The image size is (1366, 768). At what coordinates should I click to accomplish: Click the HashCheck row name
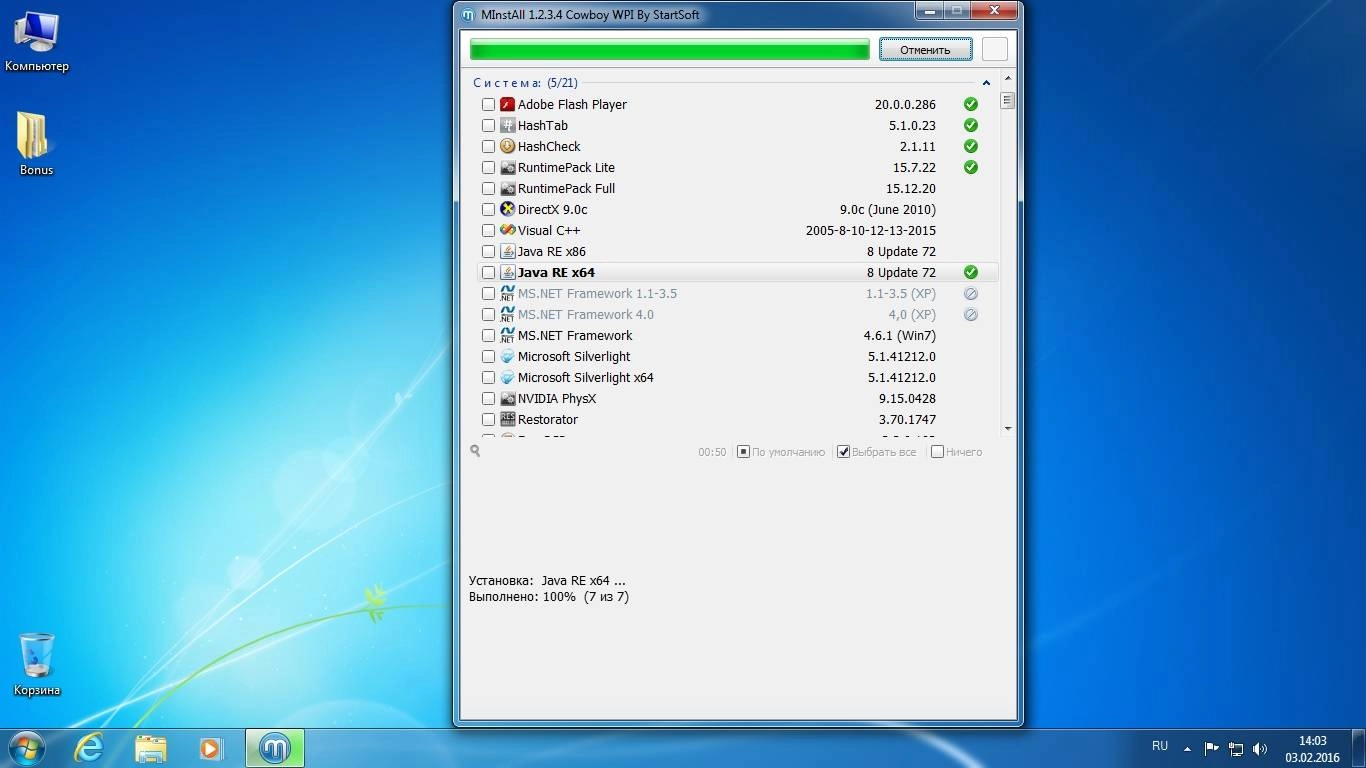(x=549, y=146)
